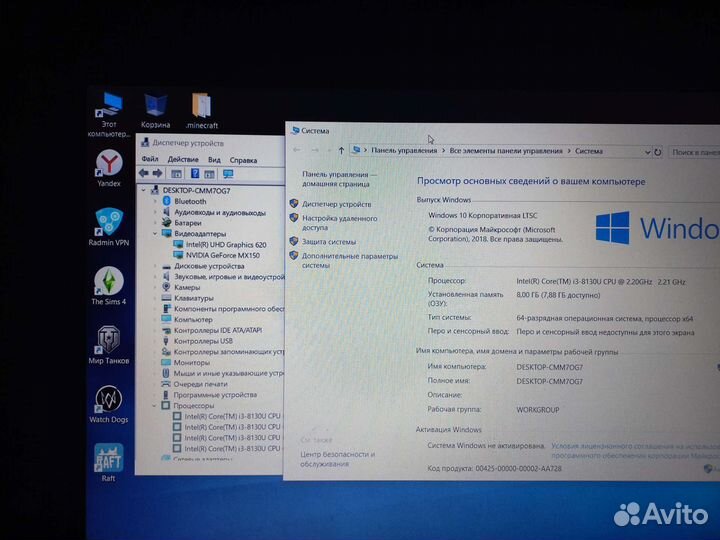720x540 pixels.
Task: Launch the Watch Dogs shortcut
Action: [109, 404]
